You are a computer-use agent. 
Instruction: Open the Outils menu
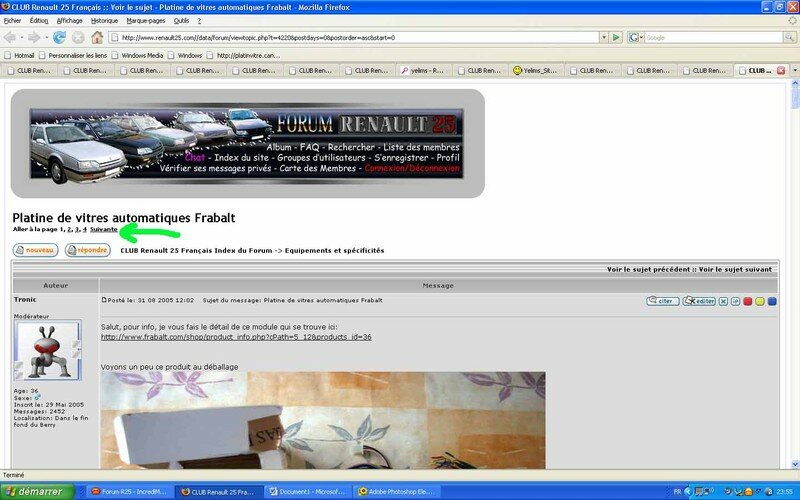tap(181, 21)
